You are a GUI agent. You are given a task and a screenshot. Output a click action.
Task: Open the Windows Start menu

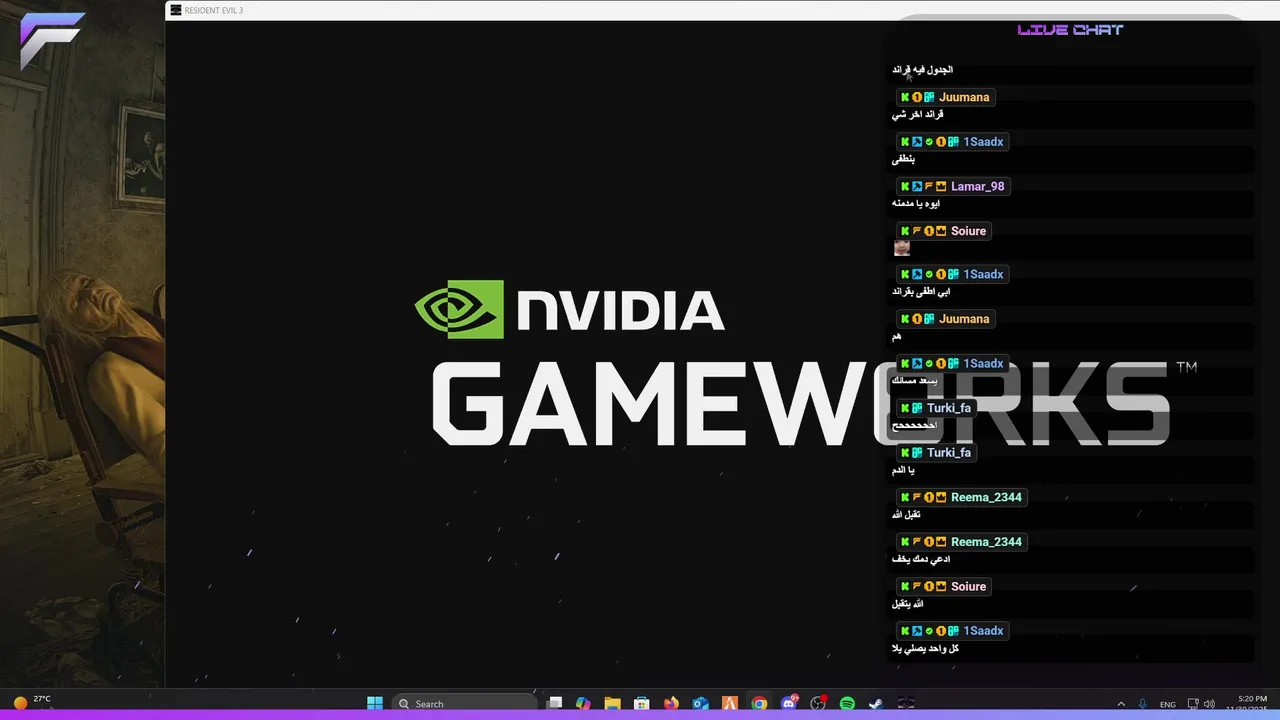(x=375, y=703)
